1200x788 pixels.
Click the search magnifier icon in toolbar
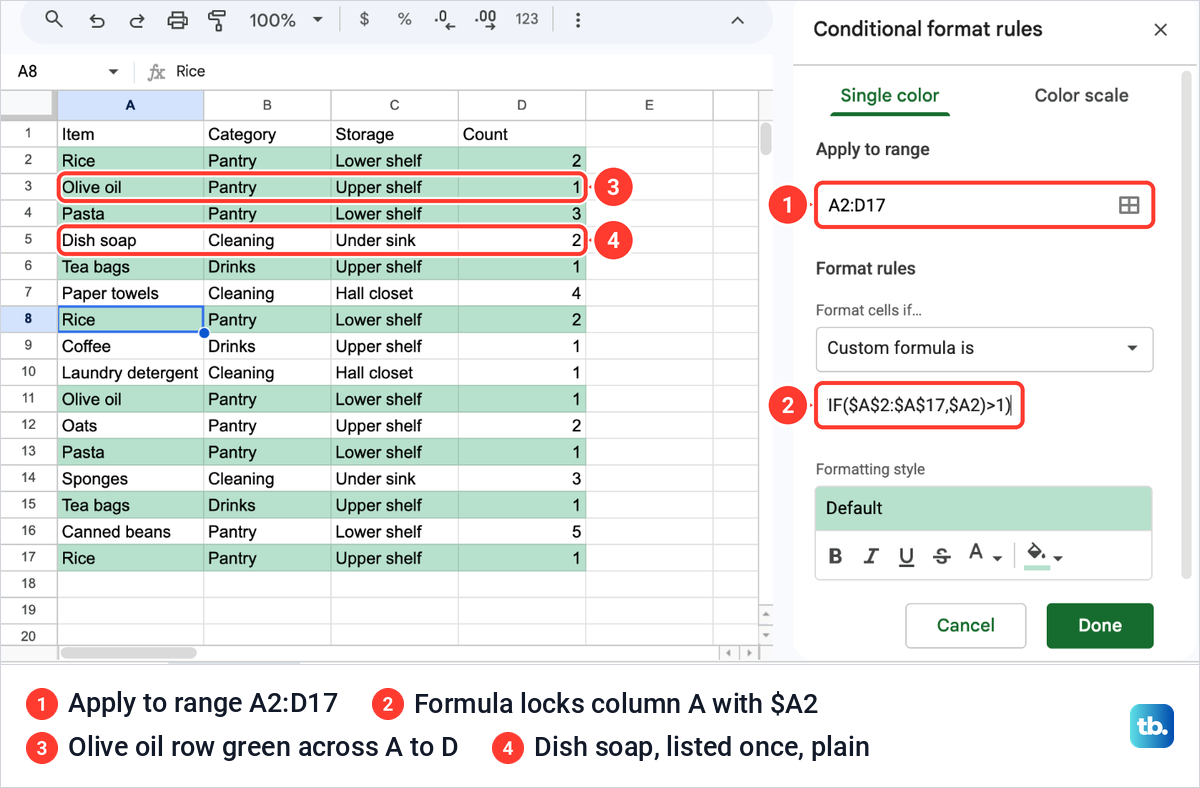(55, 20)
